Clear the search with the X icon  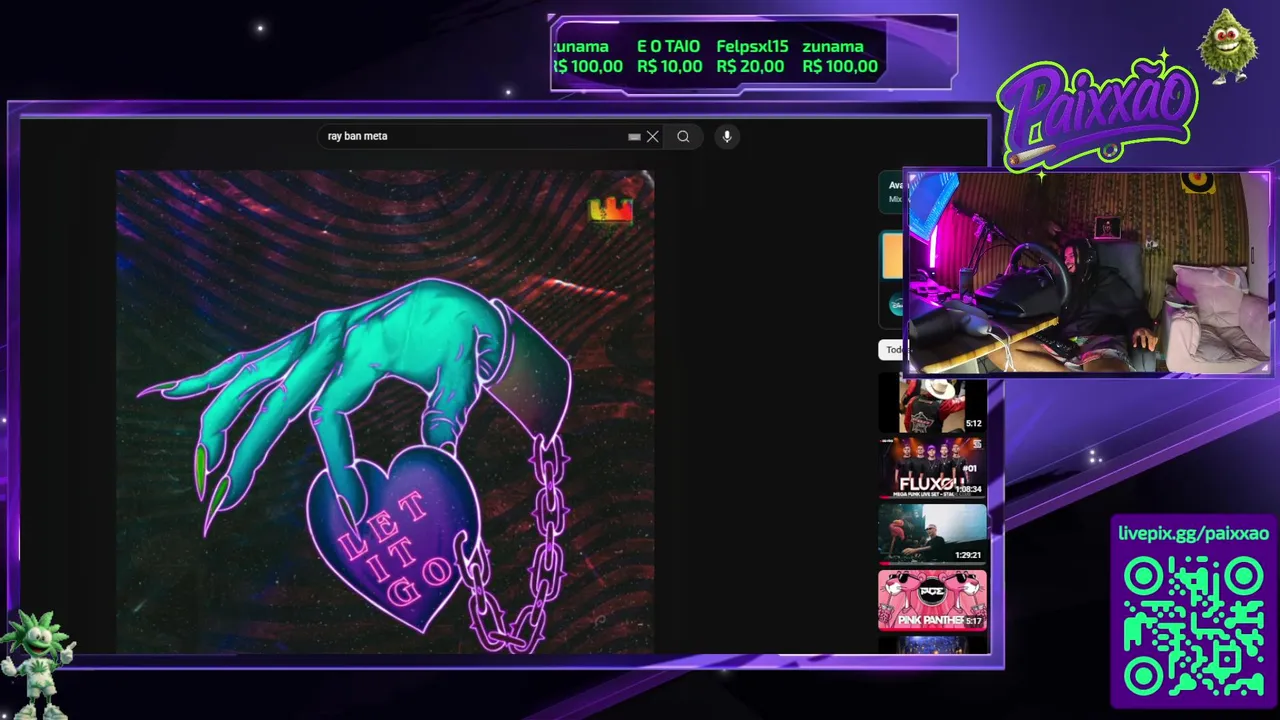tap(652, 137)
